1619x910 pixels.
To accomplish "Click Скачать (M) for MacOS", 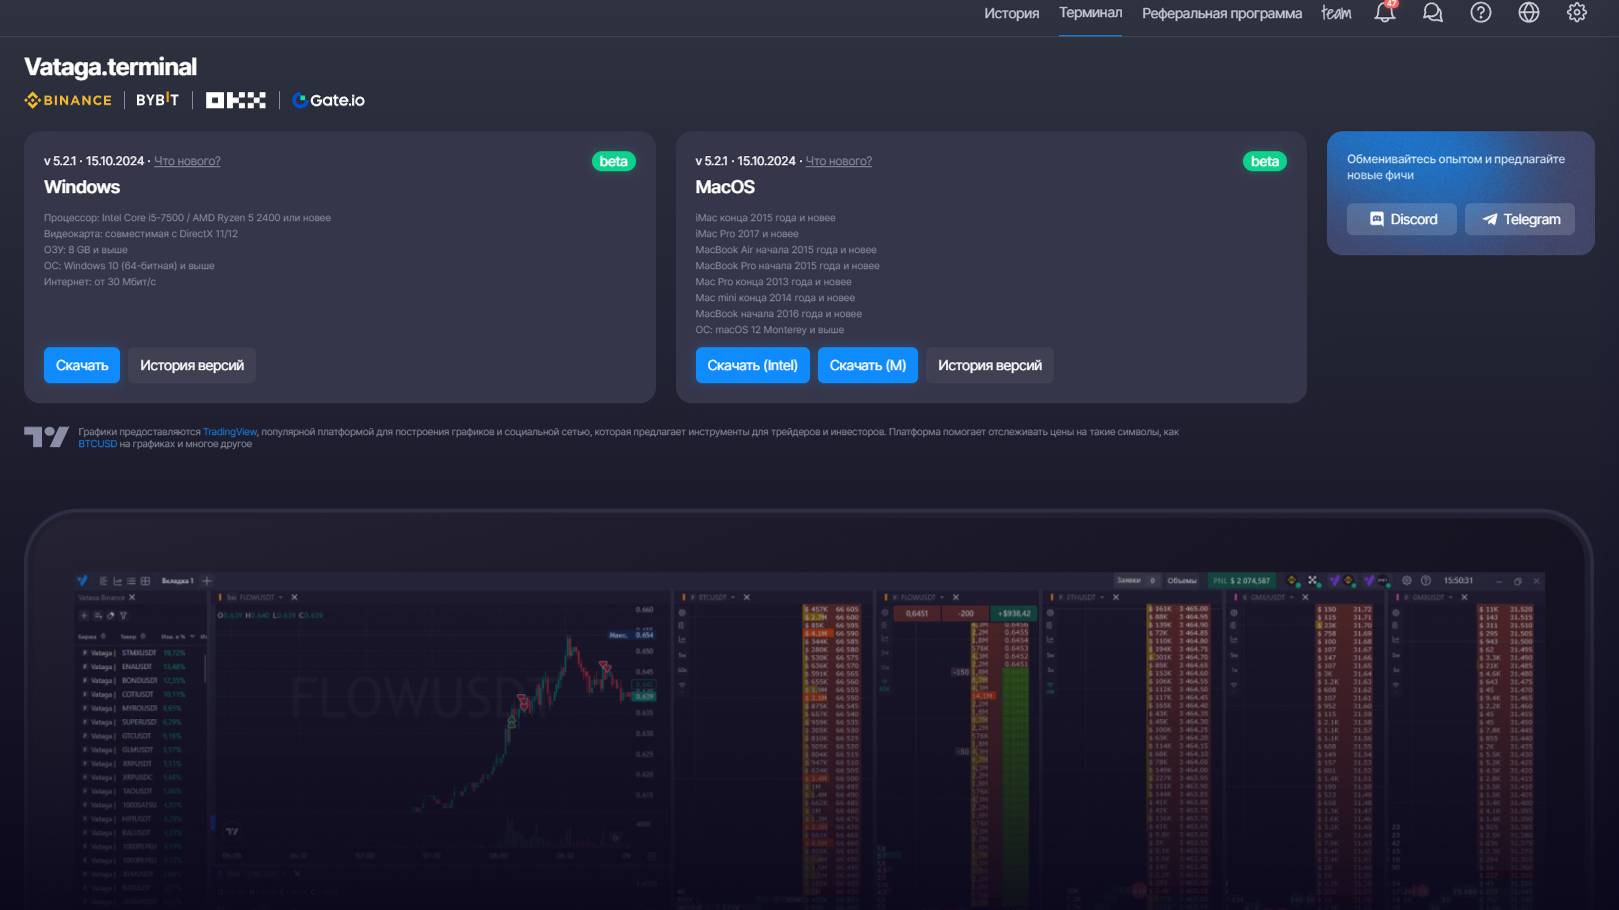I will tap(868, 365).
